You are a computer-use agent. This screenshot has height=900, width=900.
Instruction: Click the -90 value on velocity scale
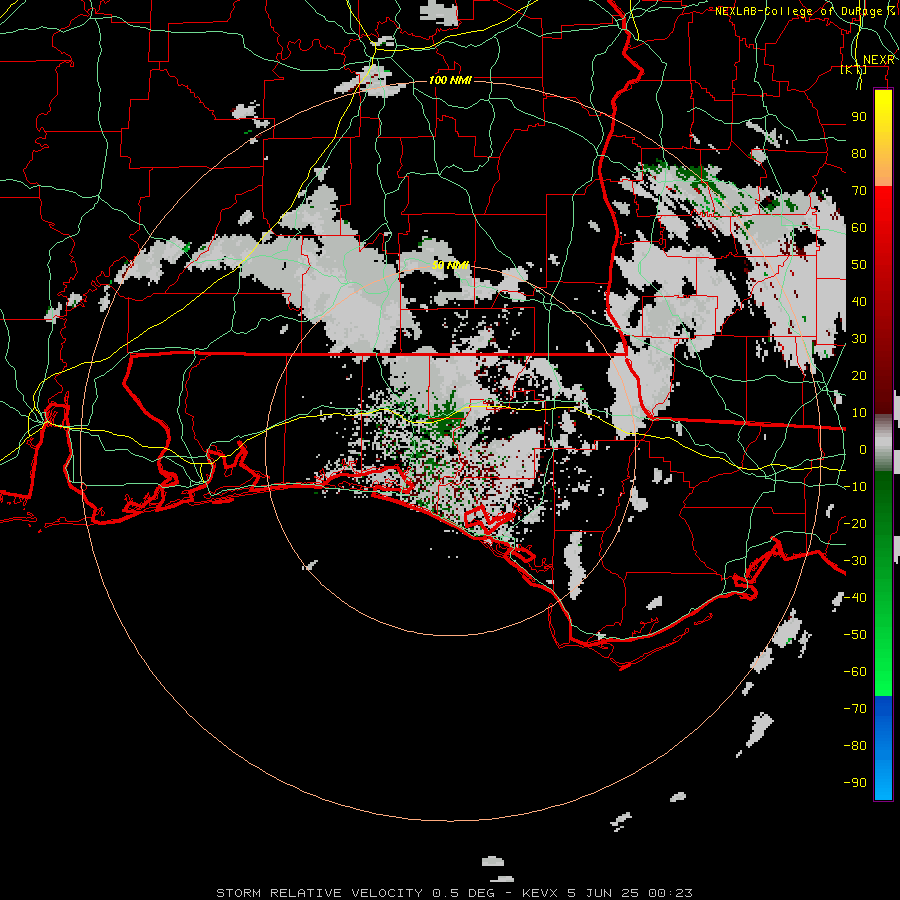(855, 782)
